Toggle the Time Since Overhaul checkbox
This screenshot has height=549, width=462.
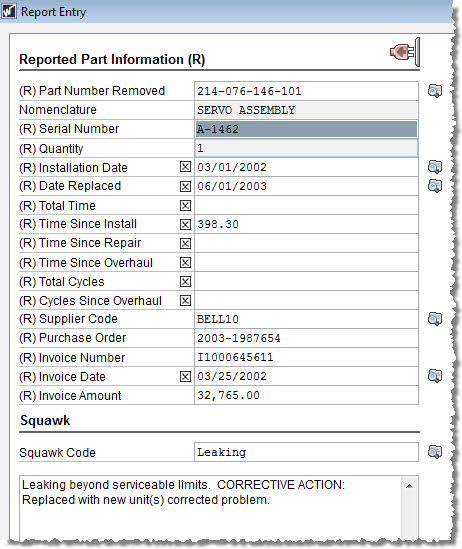point(185,263)
